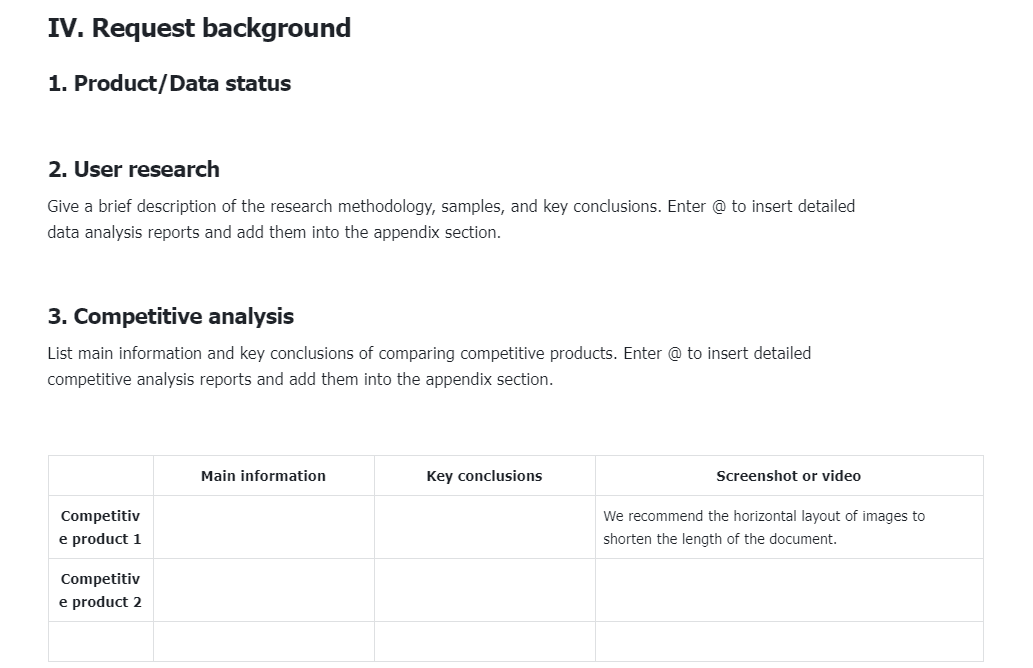Place cursor in "1. Product/Data status" heading
The image size is (1033, 668).
[169, 84]
